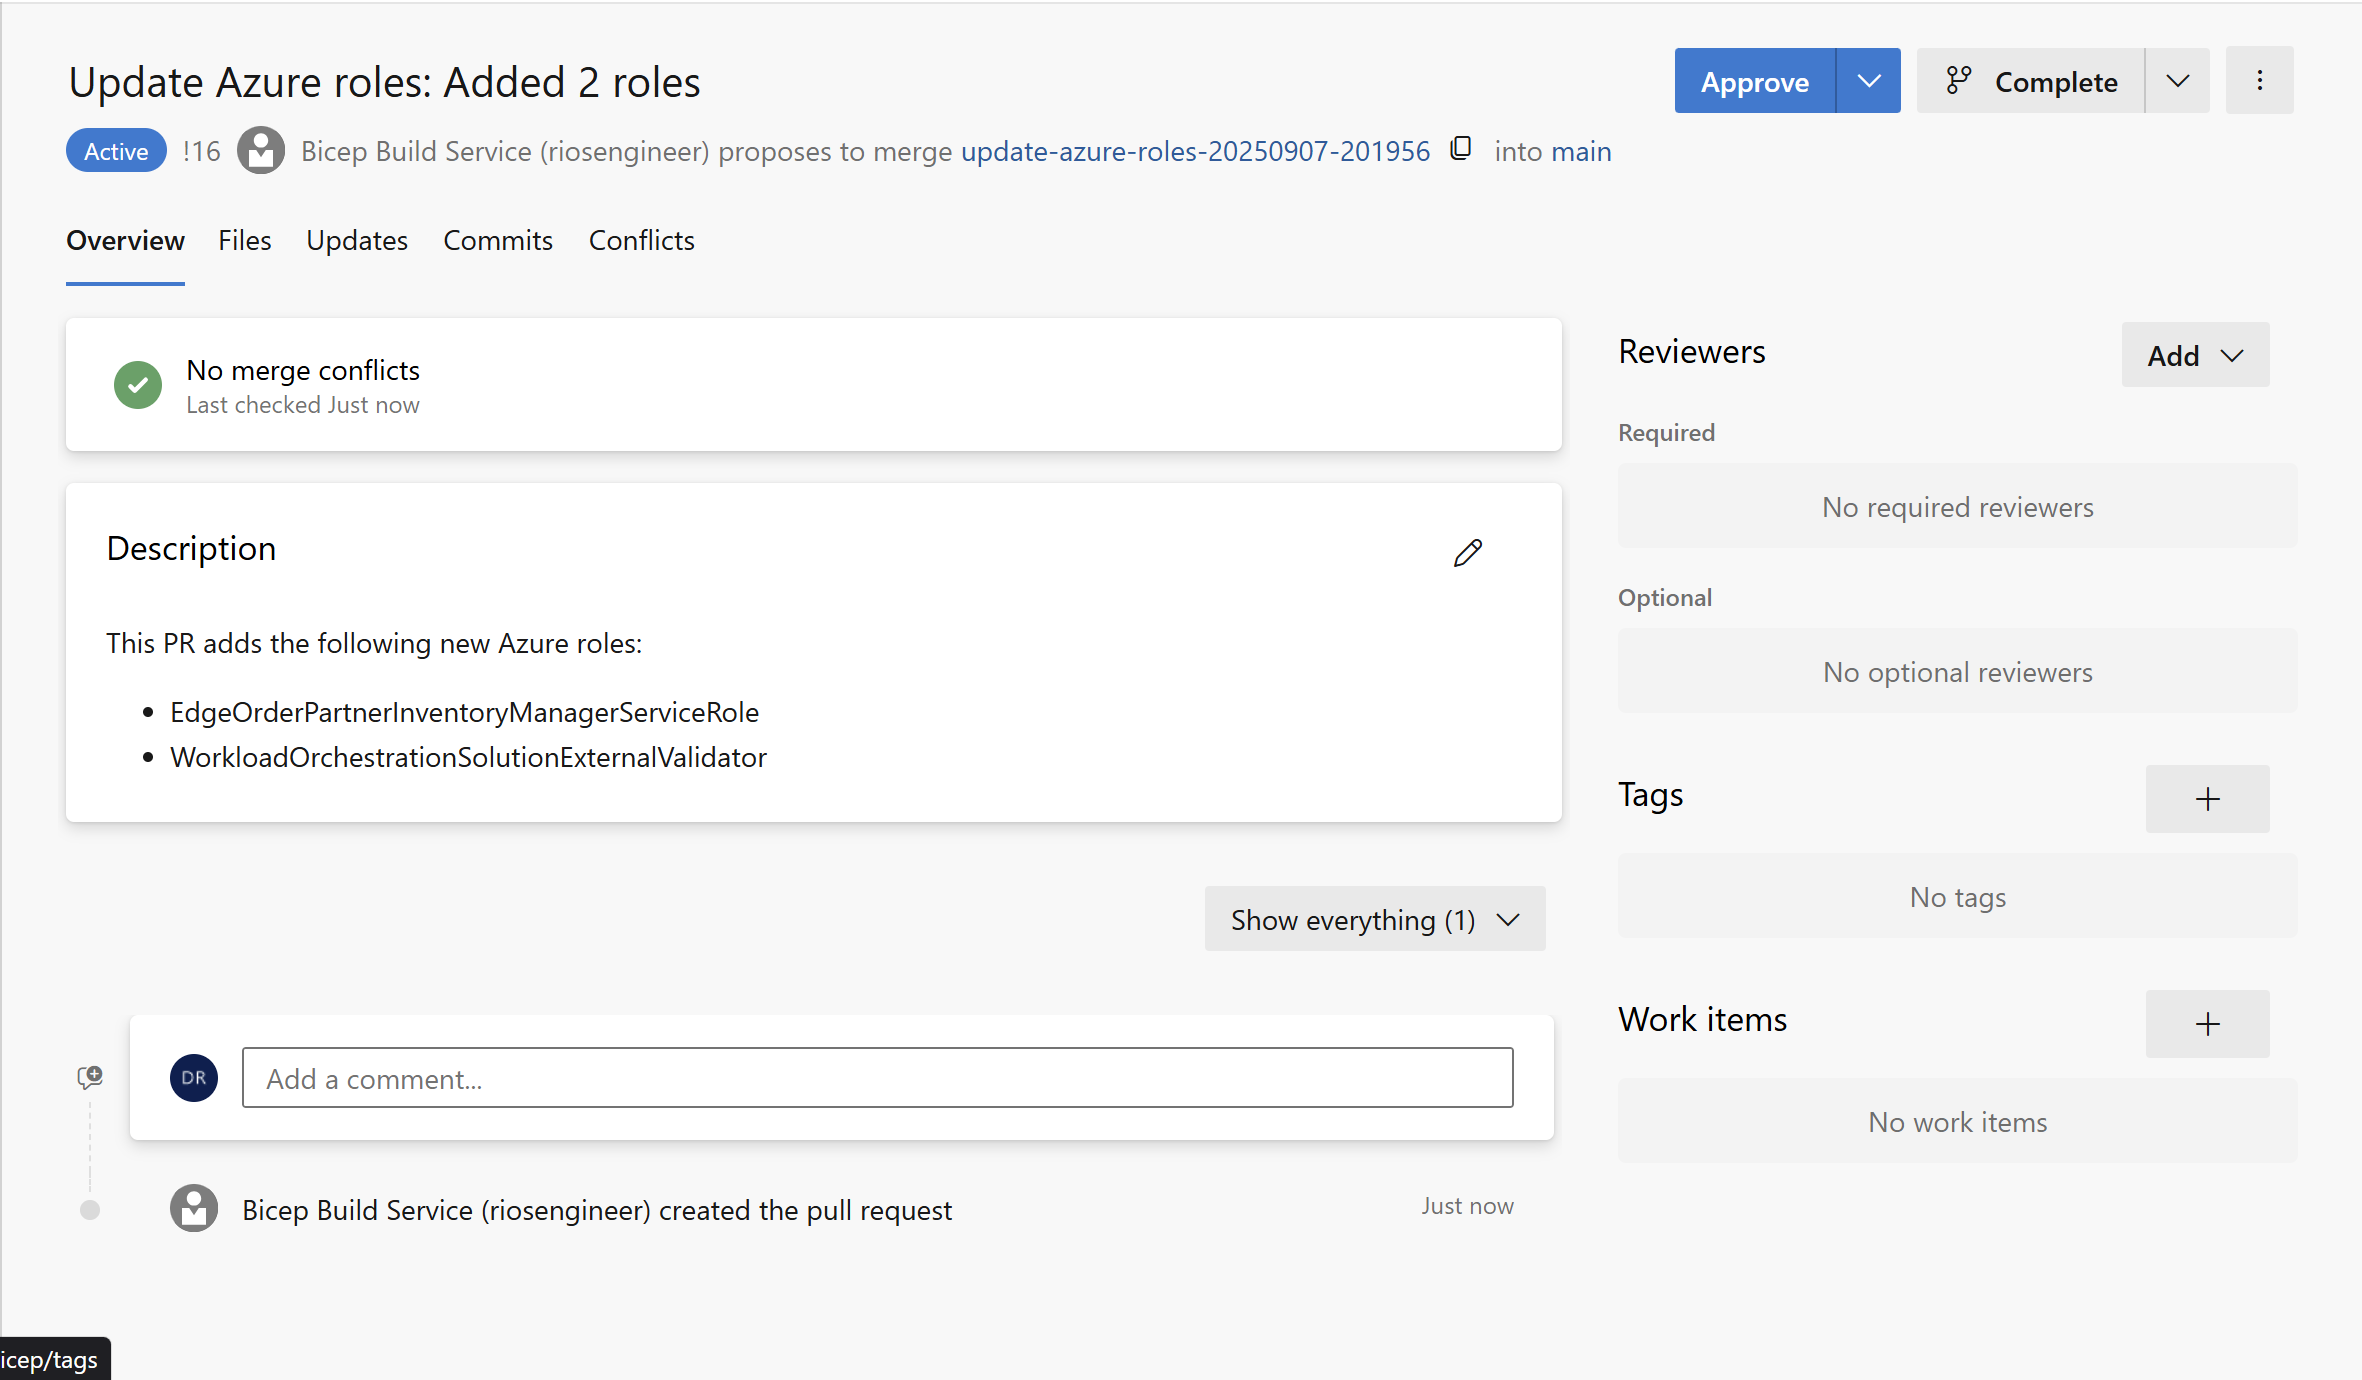Switch to the Conflicts tab
Viewport: 2362px width, 1380px height.
coord(641,241)
